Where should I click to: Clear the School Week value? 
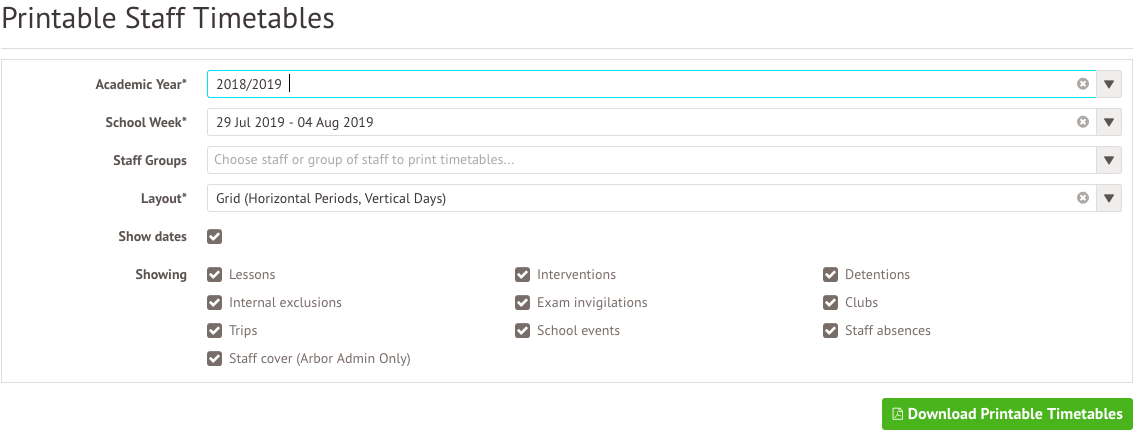coord(1083,122)
